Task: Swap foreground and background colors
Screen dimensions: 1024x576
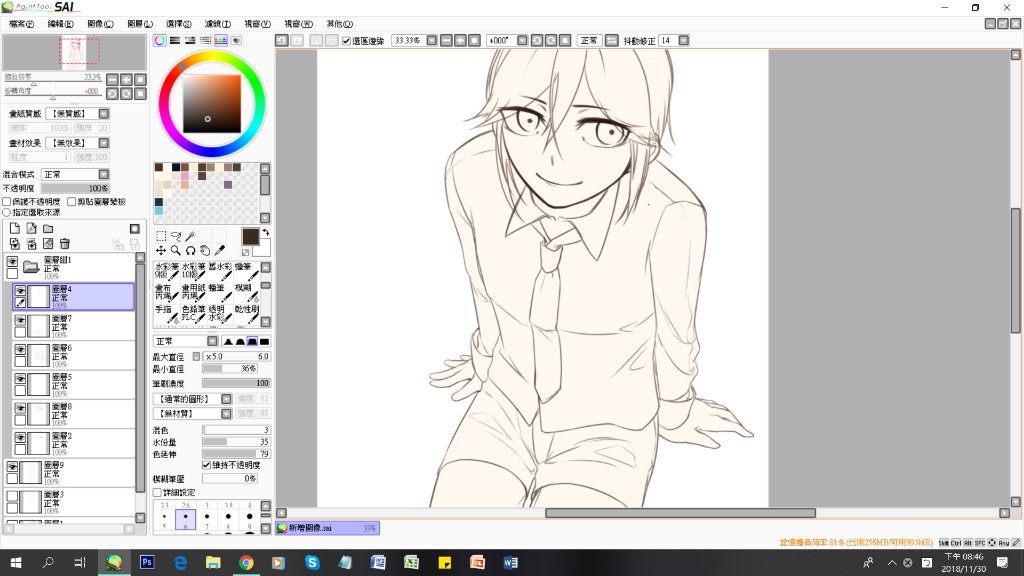Action: click(x=266, y=232)
